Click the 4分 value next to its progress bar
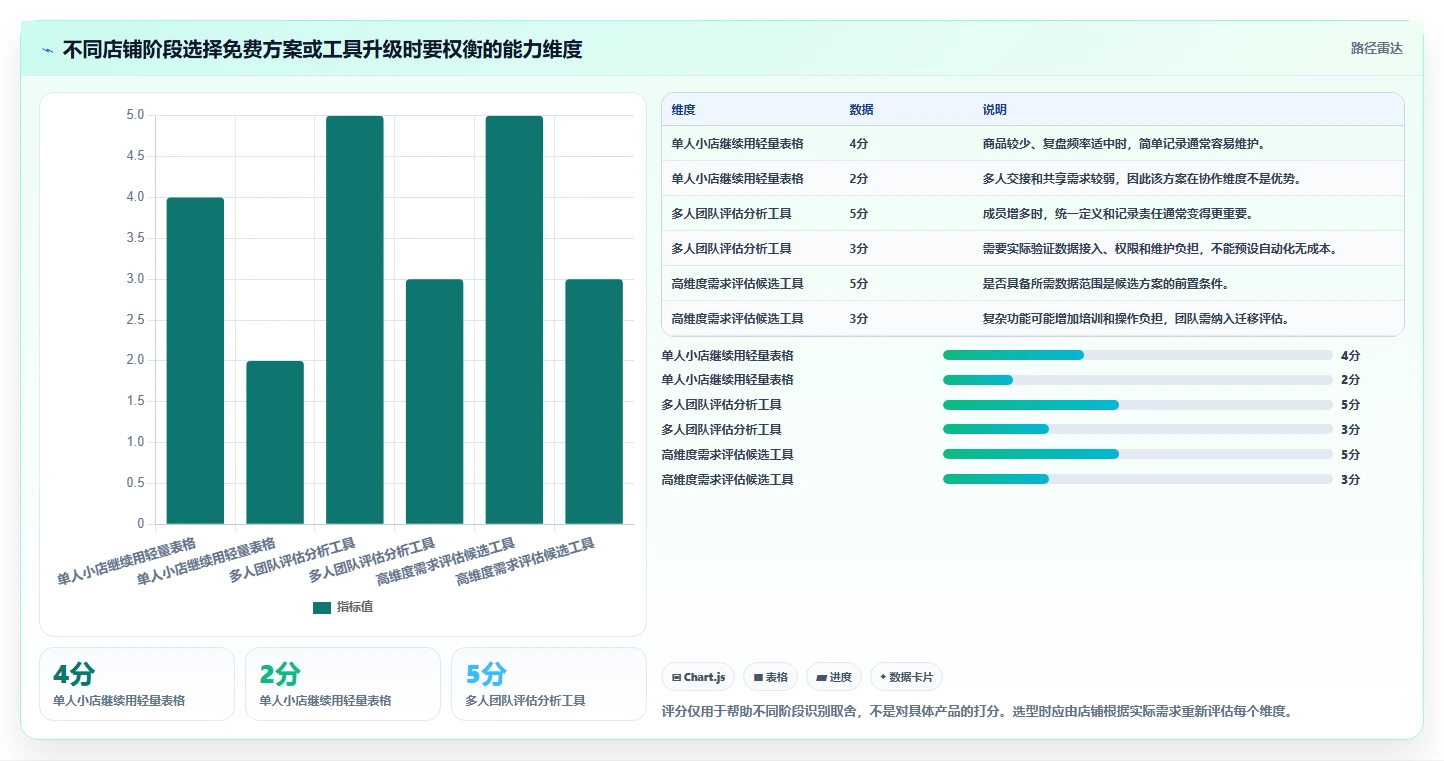 pyautogui.click(x=1350, y=355)
